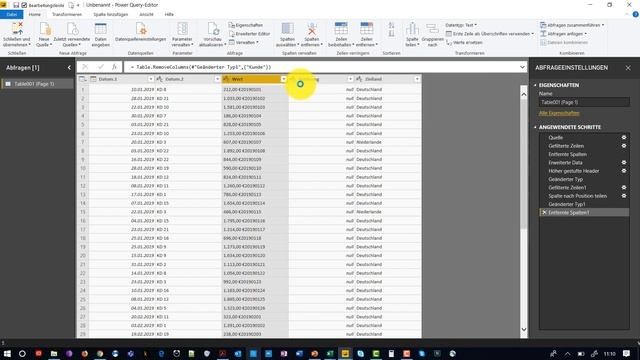Screen dimensions: 640x360
Task: Switch to the Hilfe tab
Action: (x=169, y=14)
